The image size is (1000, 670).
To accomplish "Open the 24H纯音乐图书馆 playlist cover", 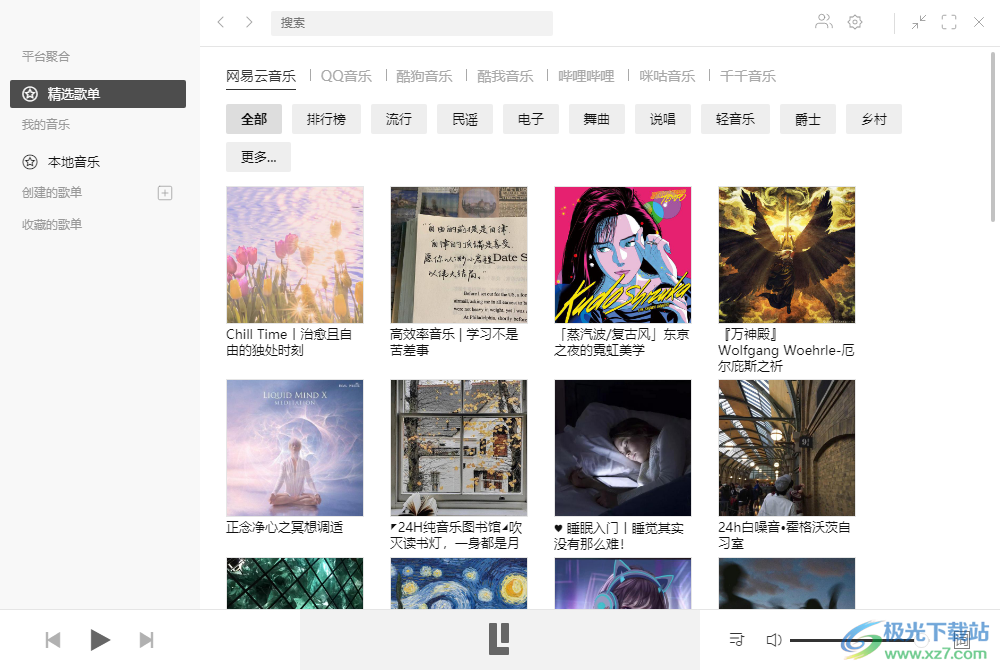I will tap(459, 448).
